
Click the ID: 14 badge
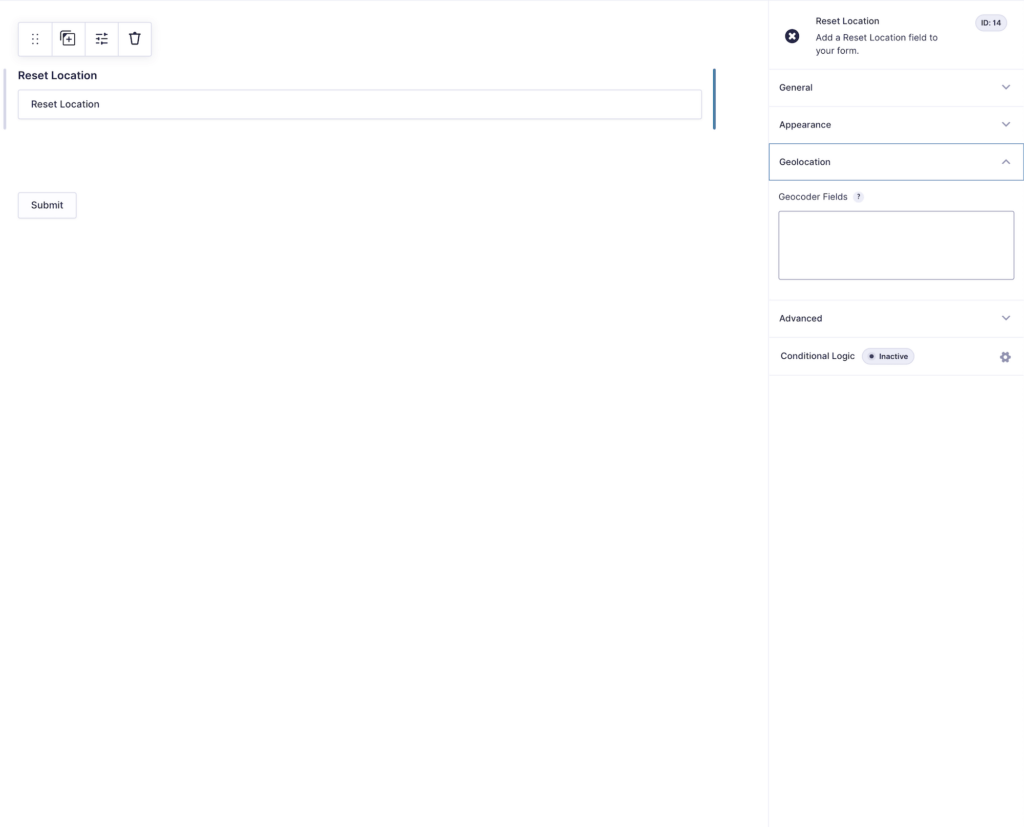[x=990, y=22]
